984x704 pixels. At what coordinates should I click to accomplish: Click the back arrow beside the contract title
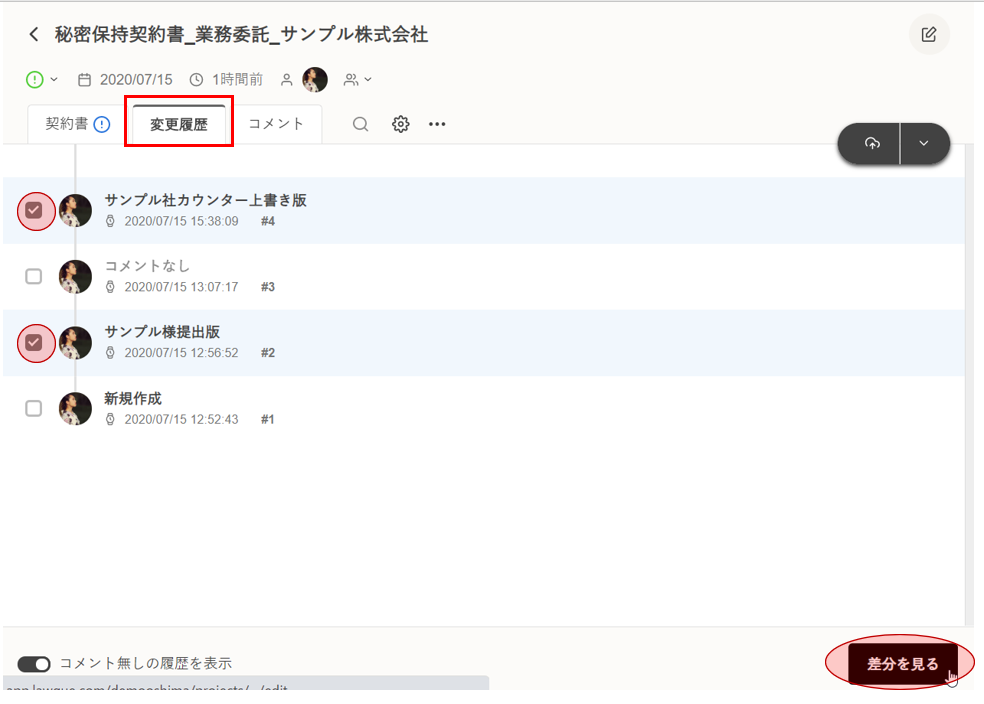point(34,35)
